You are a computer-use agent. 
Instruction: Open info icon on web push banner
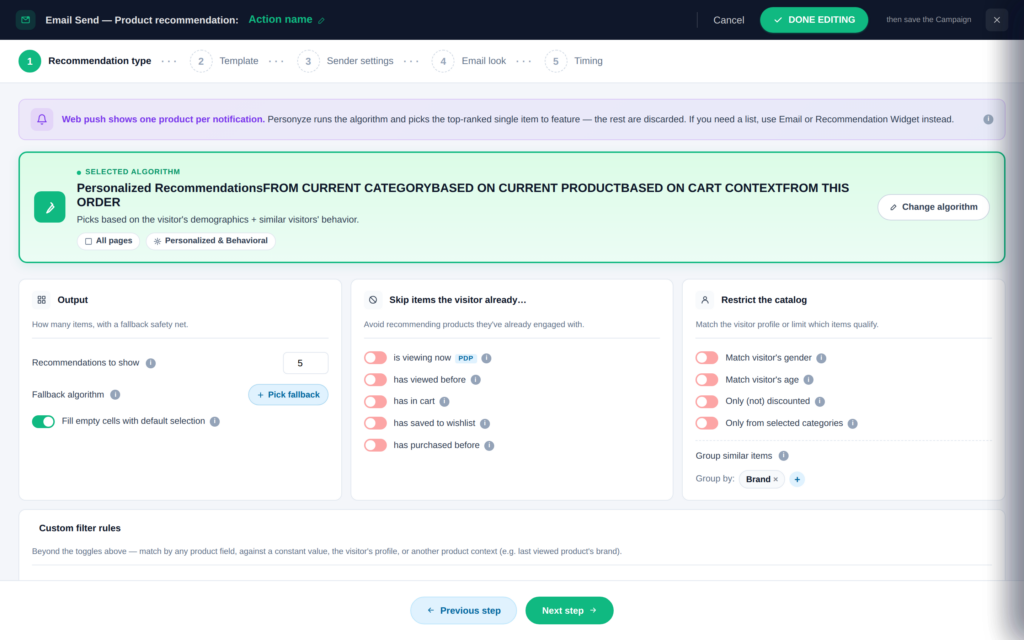pyautogui.click(x=988, y=120)
